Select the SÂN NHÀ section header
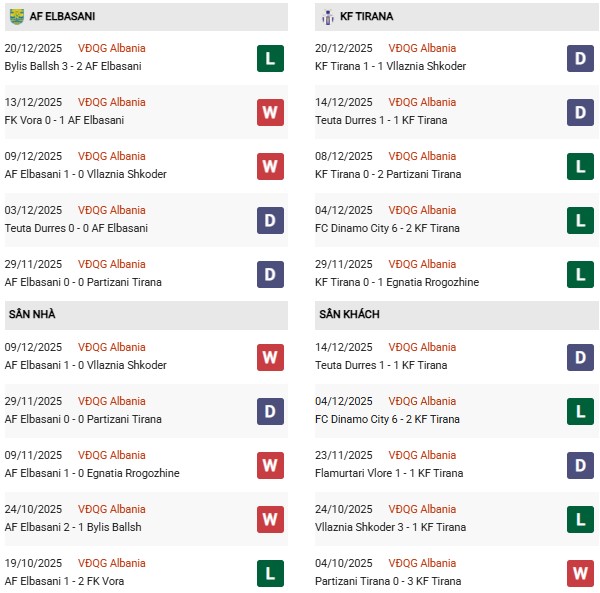This screenshot has width=600, height=593. tap(32, 314)
